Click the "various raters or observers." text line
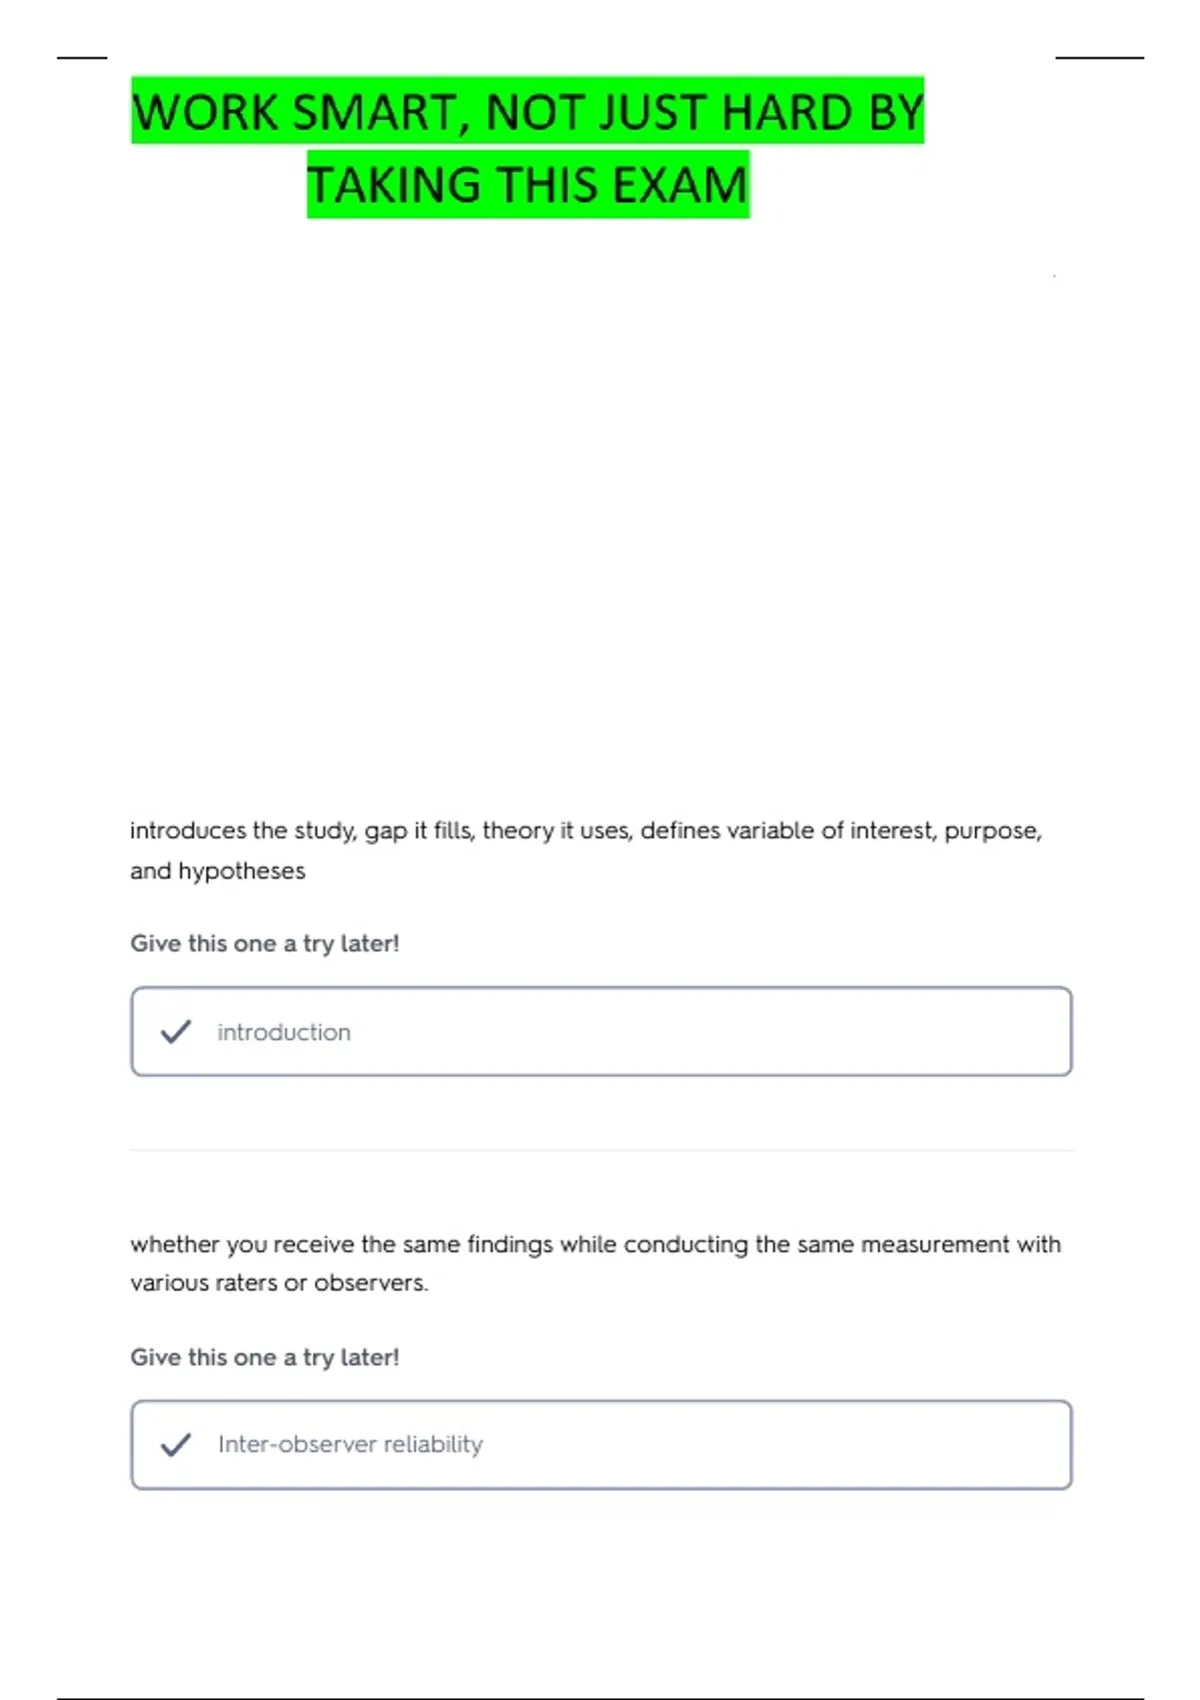The height and width of the screenshot is (1700, 1200). (279, 1283)
